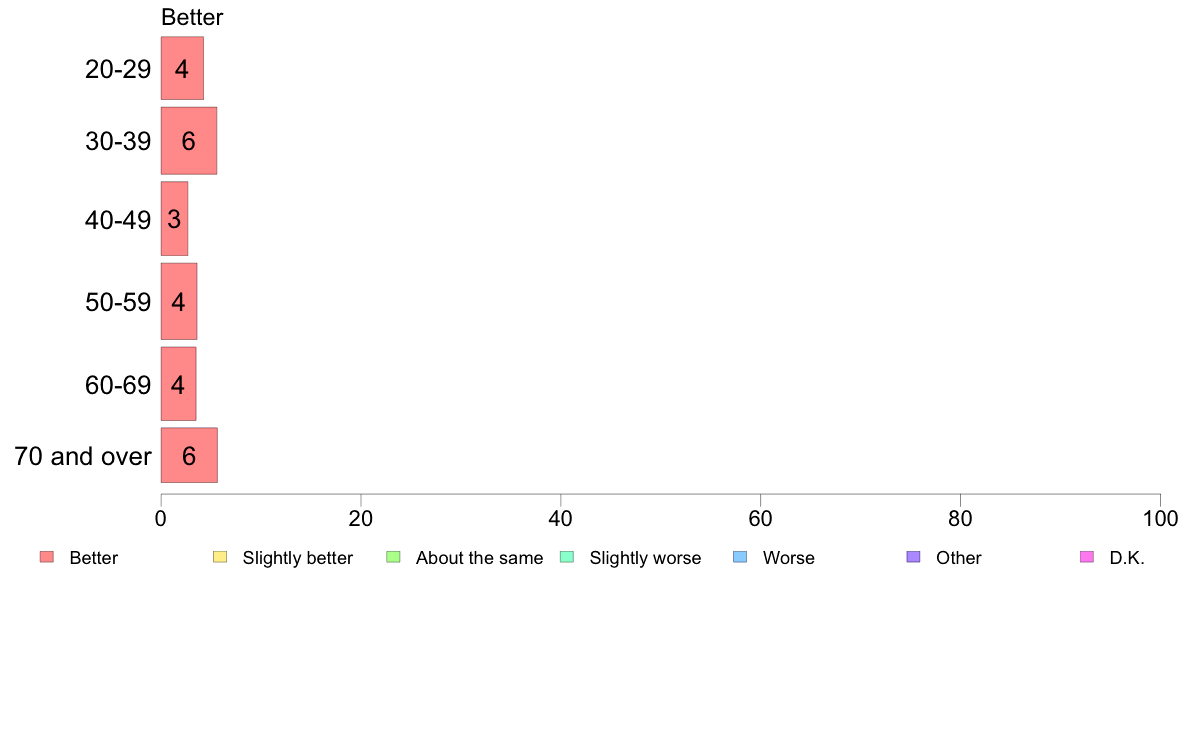
Task: Click the 40-49 category label
Action: click(x=118, y=220)
